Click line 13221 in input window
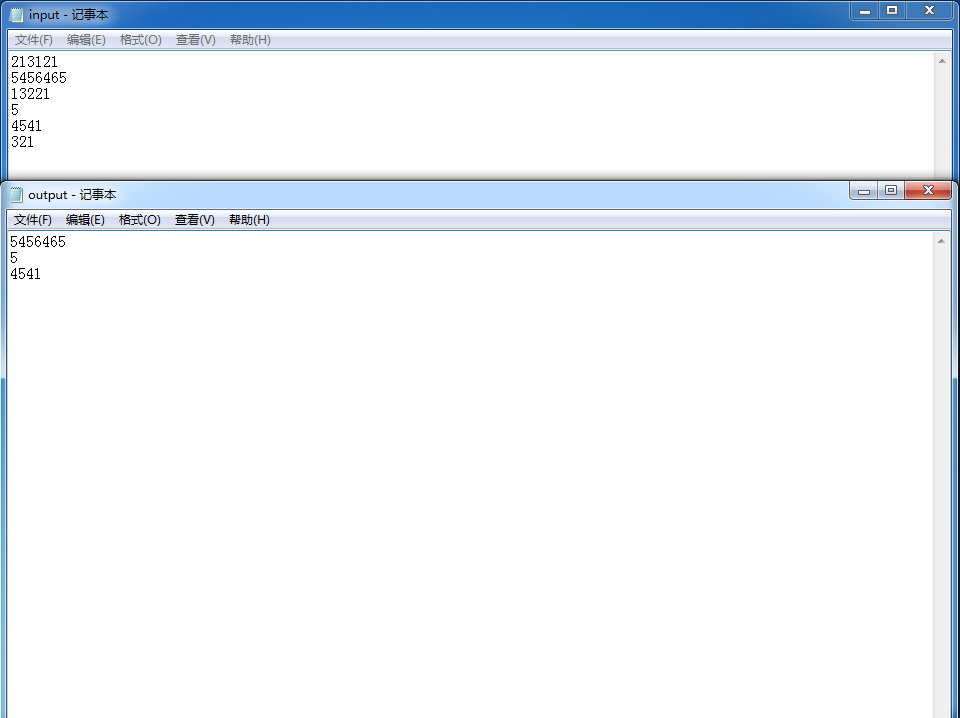Screen dimensions: 960x718 [x=30, y=94]
